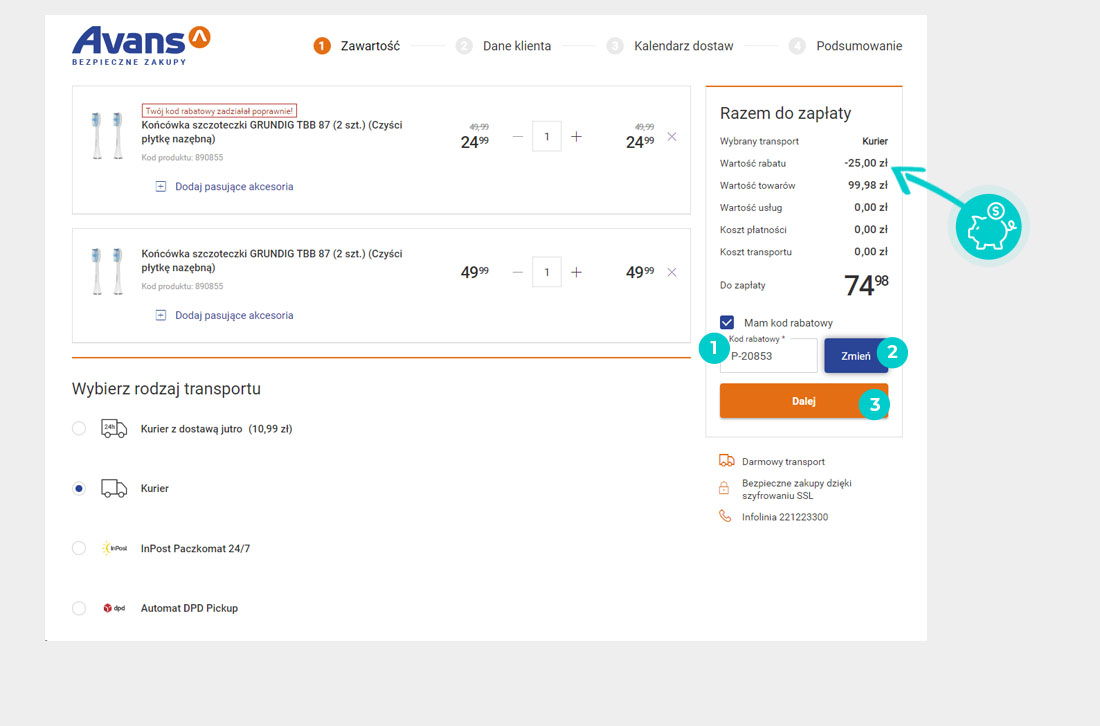
Task: Click the 'Razem do zapłaty' heading
Action: [786, 113]
